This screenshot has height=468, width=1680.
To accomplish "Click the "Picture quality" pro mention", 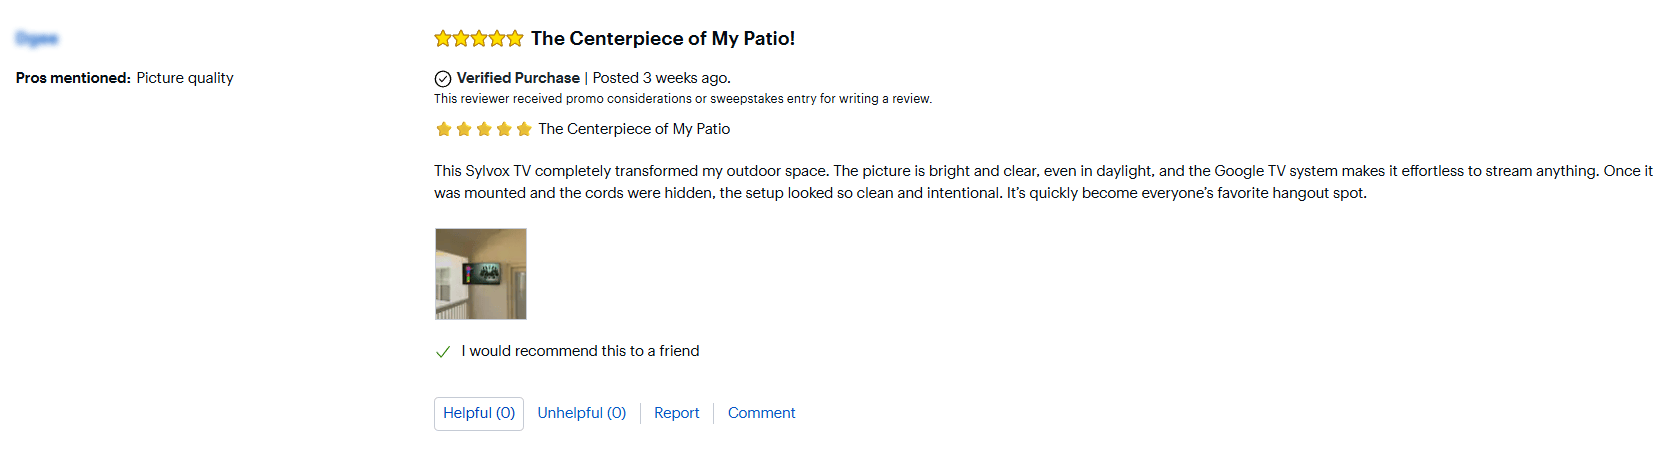I will click(x=185, y=78).
